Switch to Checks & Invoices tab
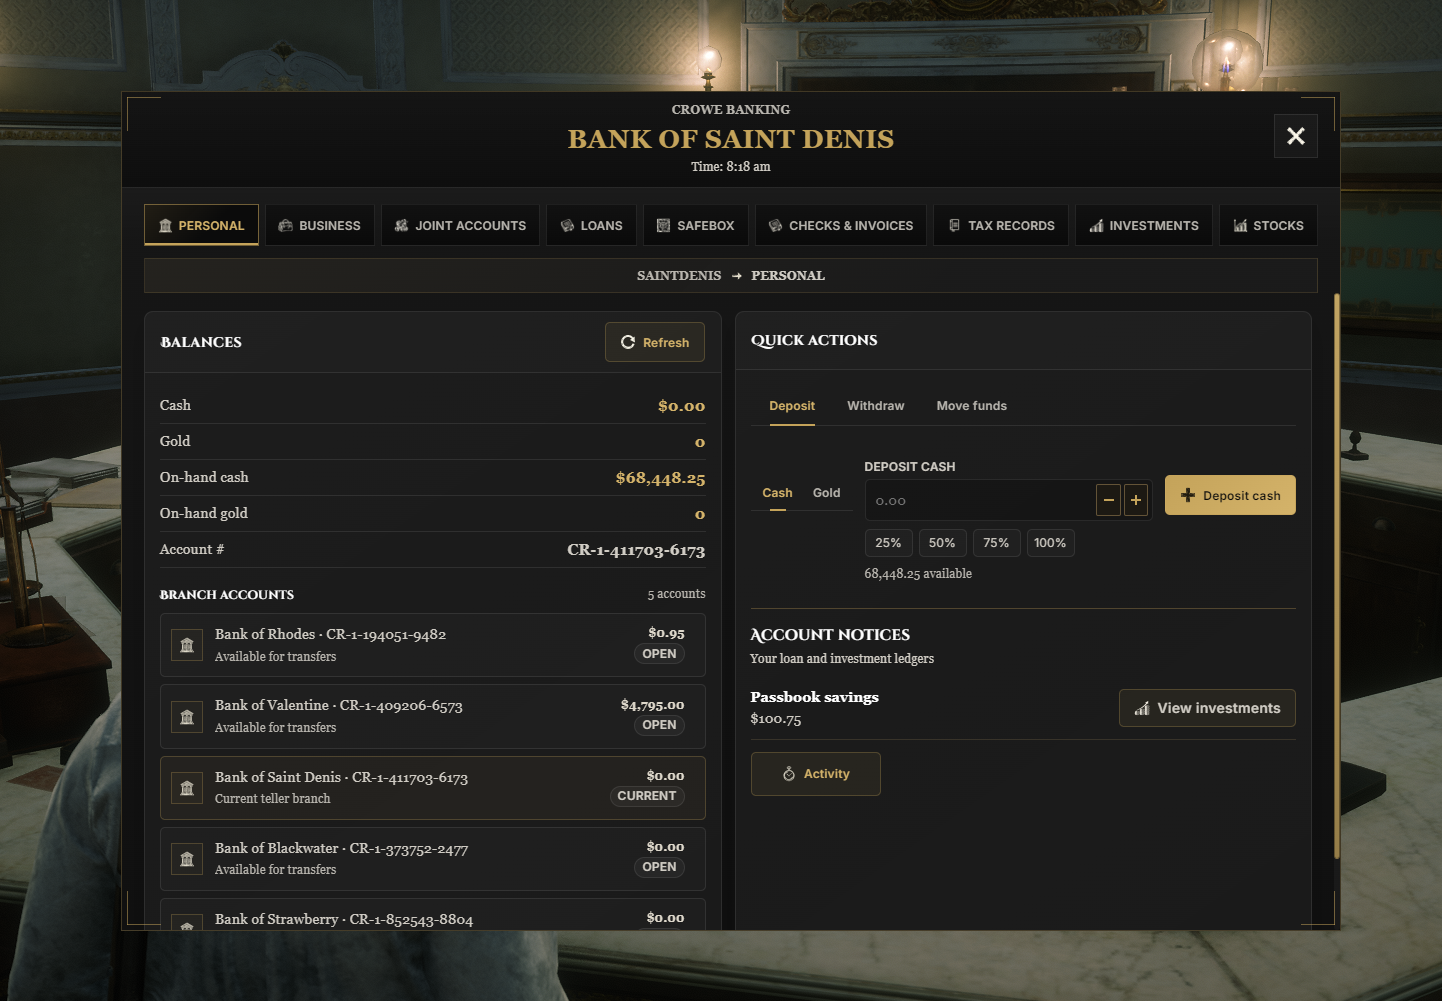Viewport: 1442px width, 1001px height. pyautogui.click(x=841, y=225)
